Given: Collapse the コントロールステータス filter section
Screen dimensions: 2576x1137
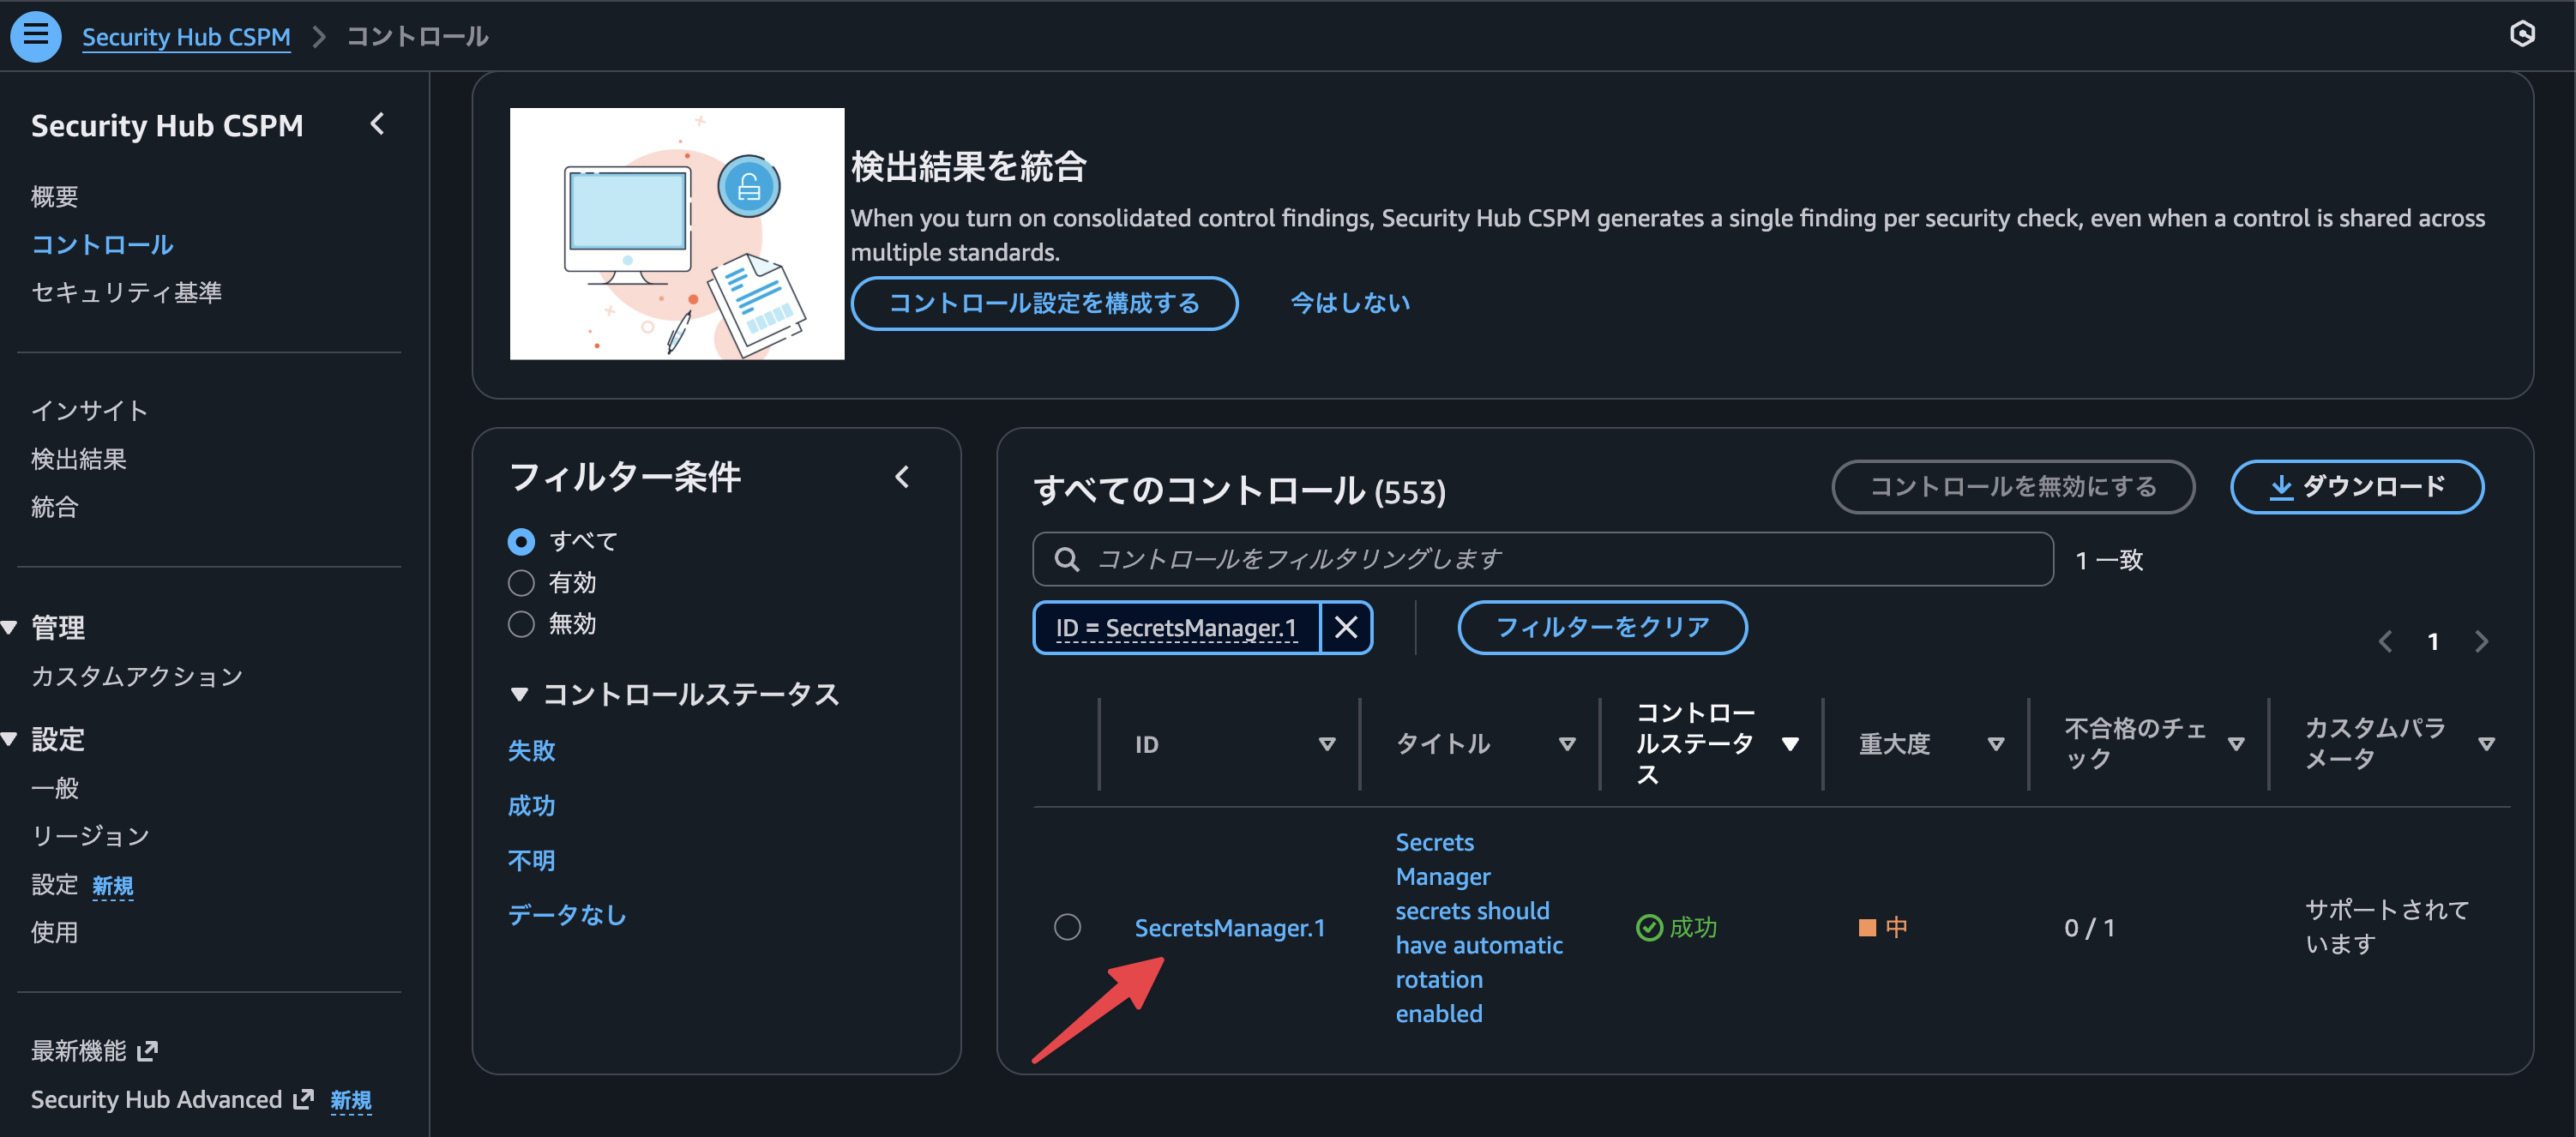Looking at the screenshot, I should click(519, 693).
